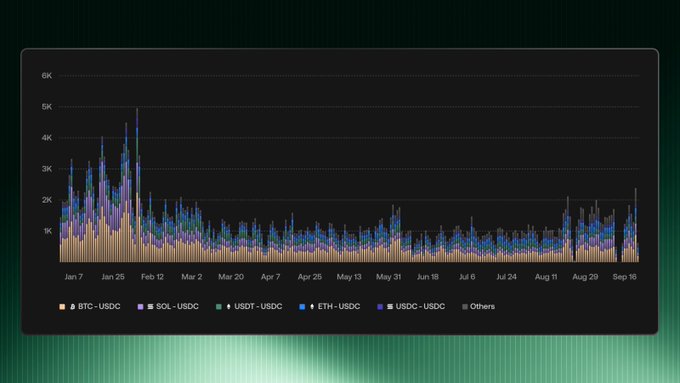The height and width of the screenshot is (383, 680).
Task: Click the Ethereum icon beside ETH - USDC
Action: [312, 307]
